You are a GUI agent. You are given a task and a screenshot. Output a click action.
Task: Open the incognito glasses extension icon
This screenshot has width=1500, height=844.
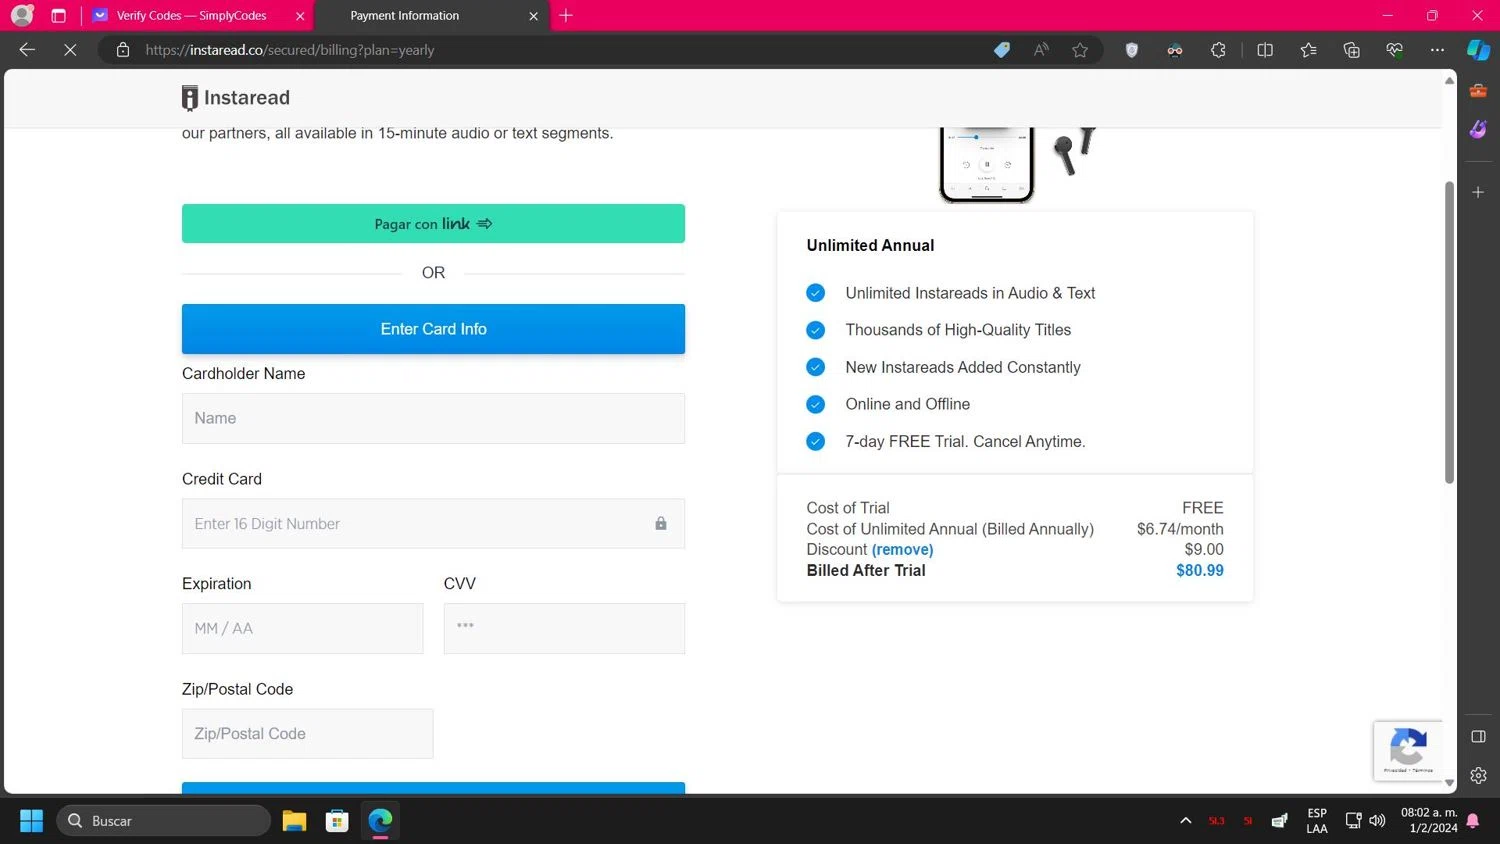click(x=1175, y=50)
